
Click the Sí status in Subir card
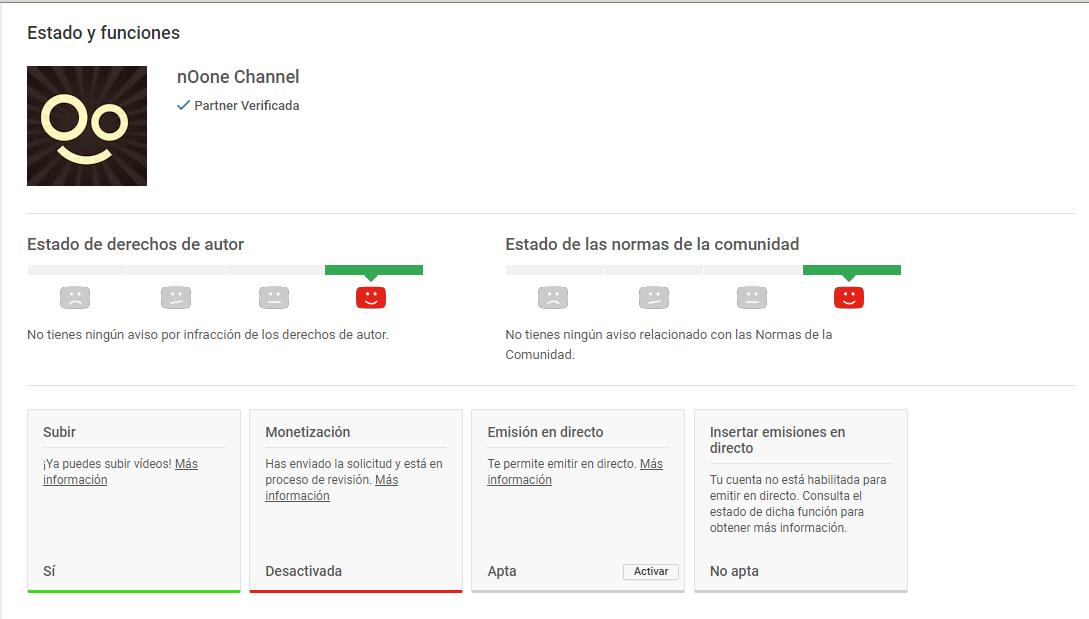click(49, 571)
